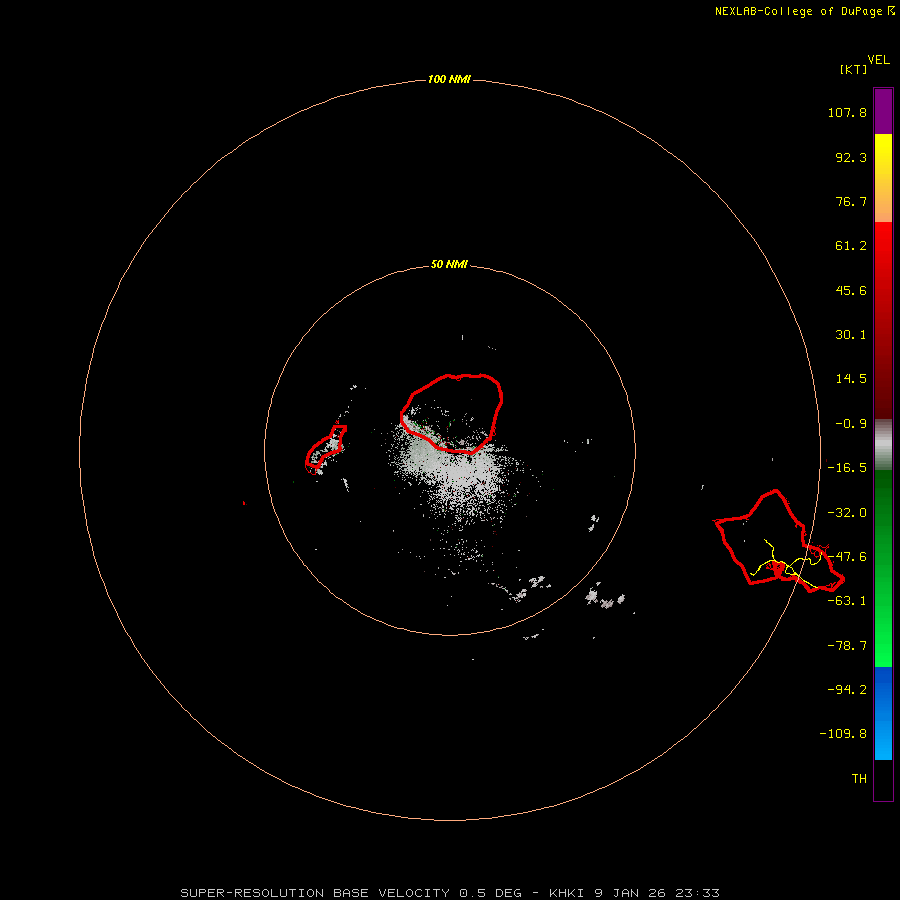Click the -63.1 velocity legend value

pyautogui.click(x=847, y=601)
